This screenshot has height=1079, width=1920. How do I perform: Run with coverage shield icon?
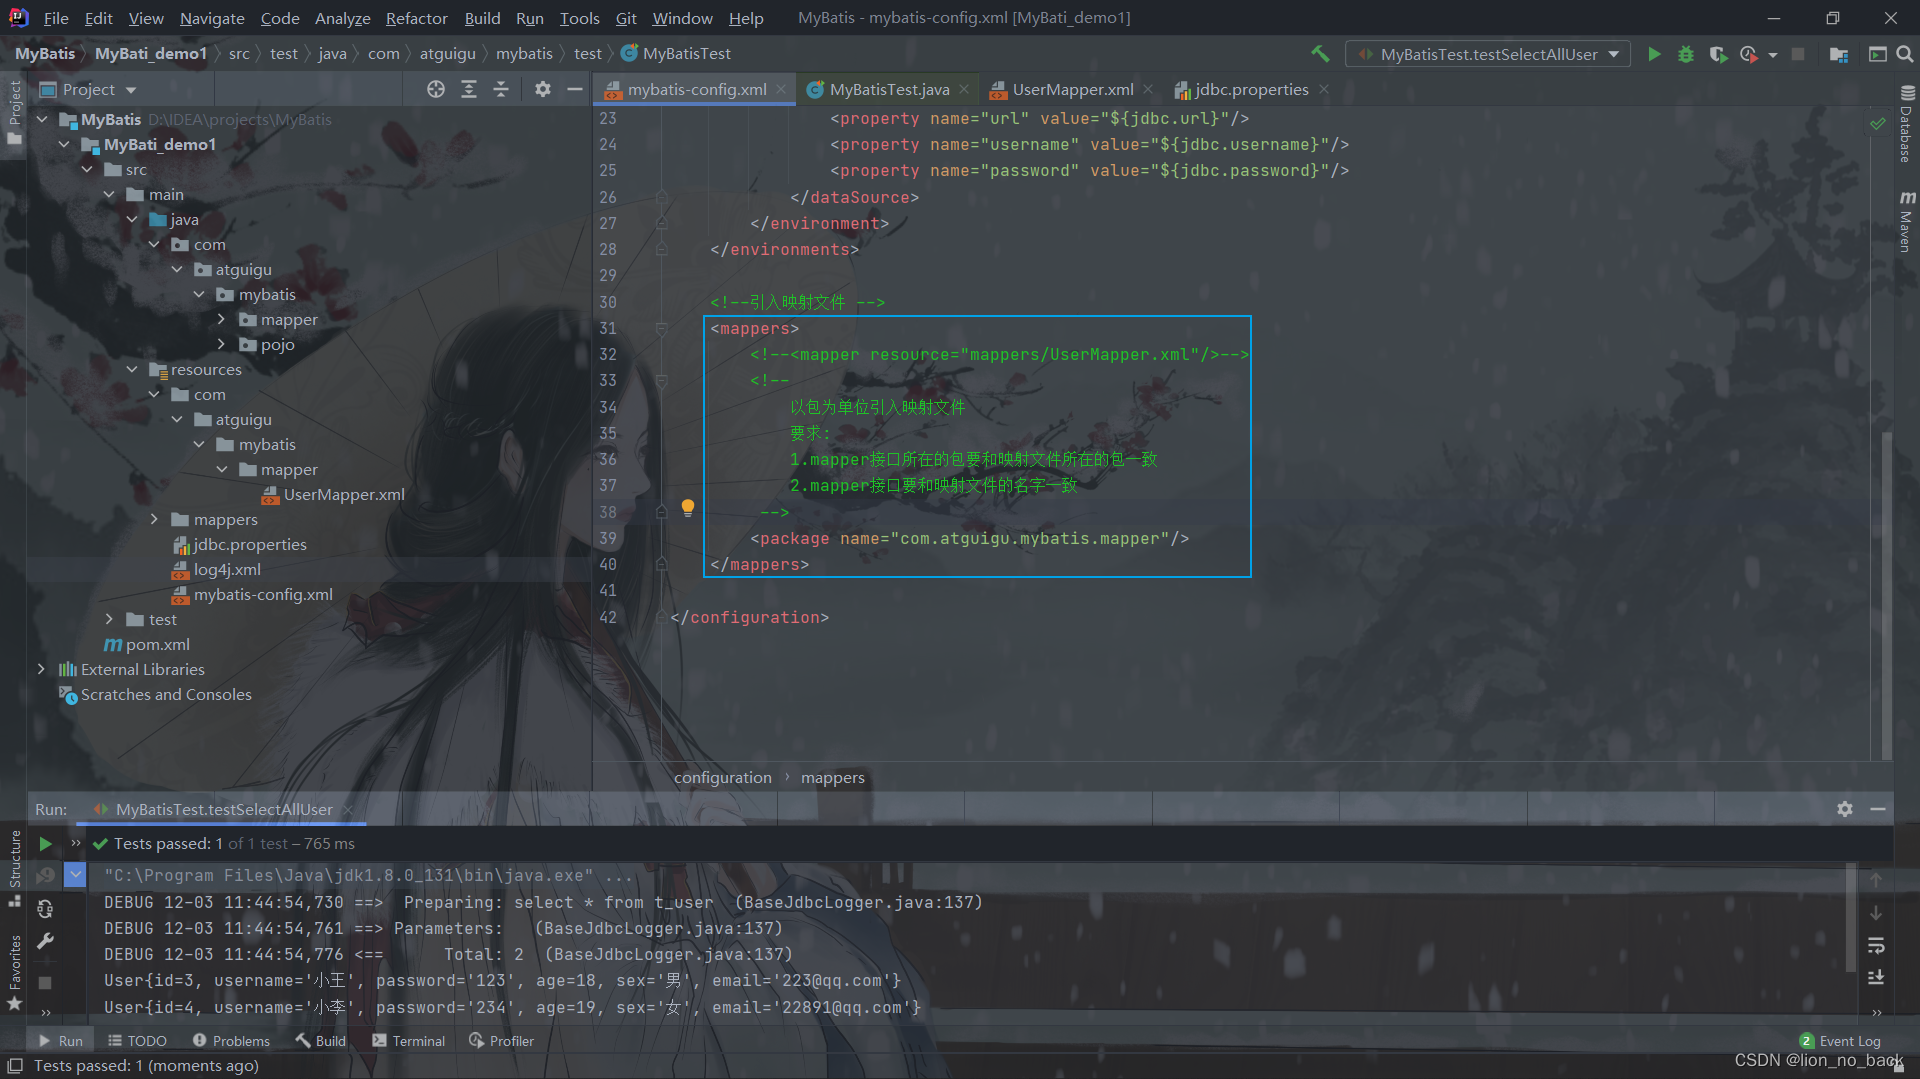click(1717, 54)
